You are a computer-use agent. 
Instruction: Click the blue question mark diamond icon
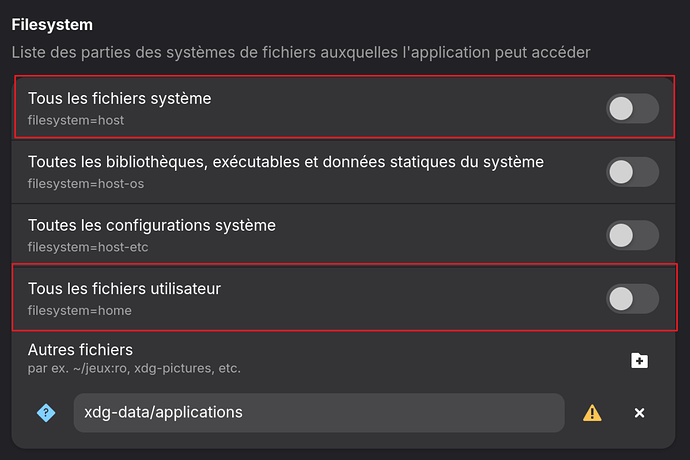46,412
